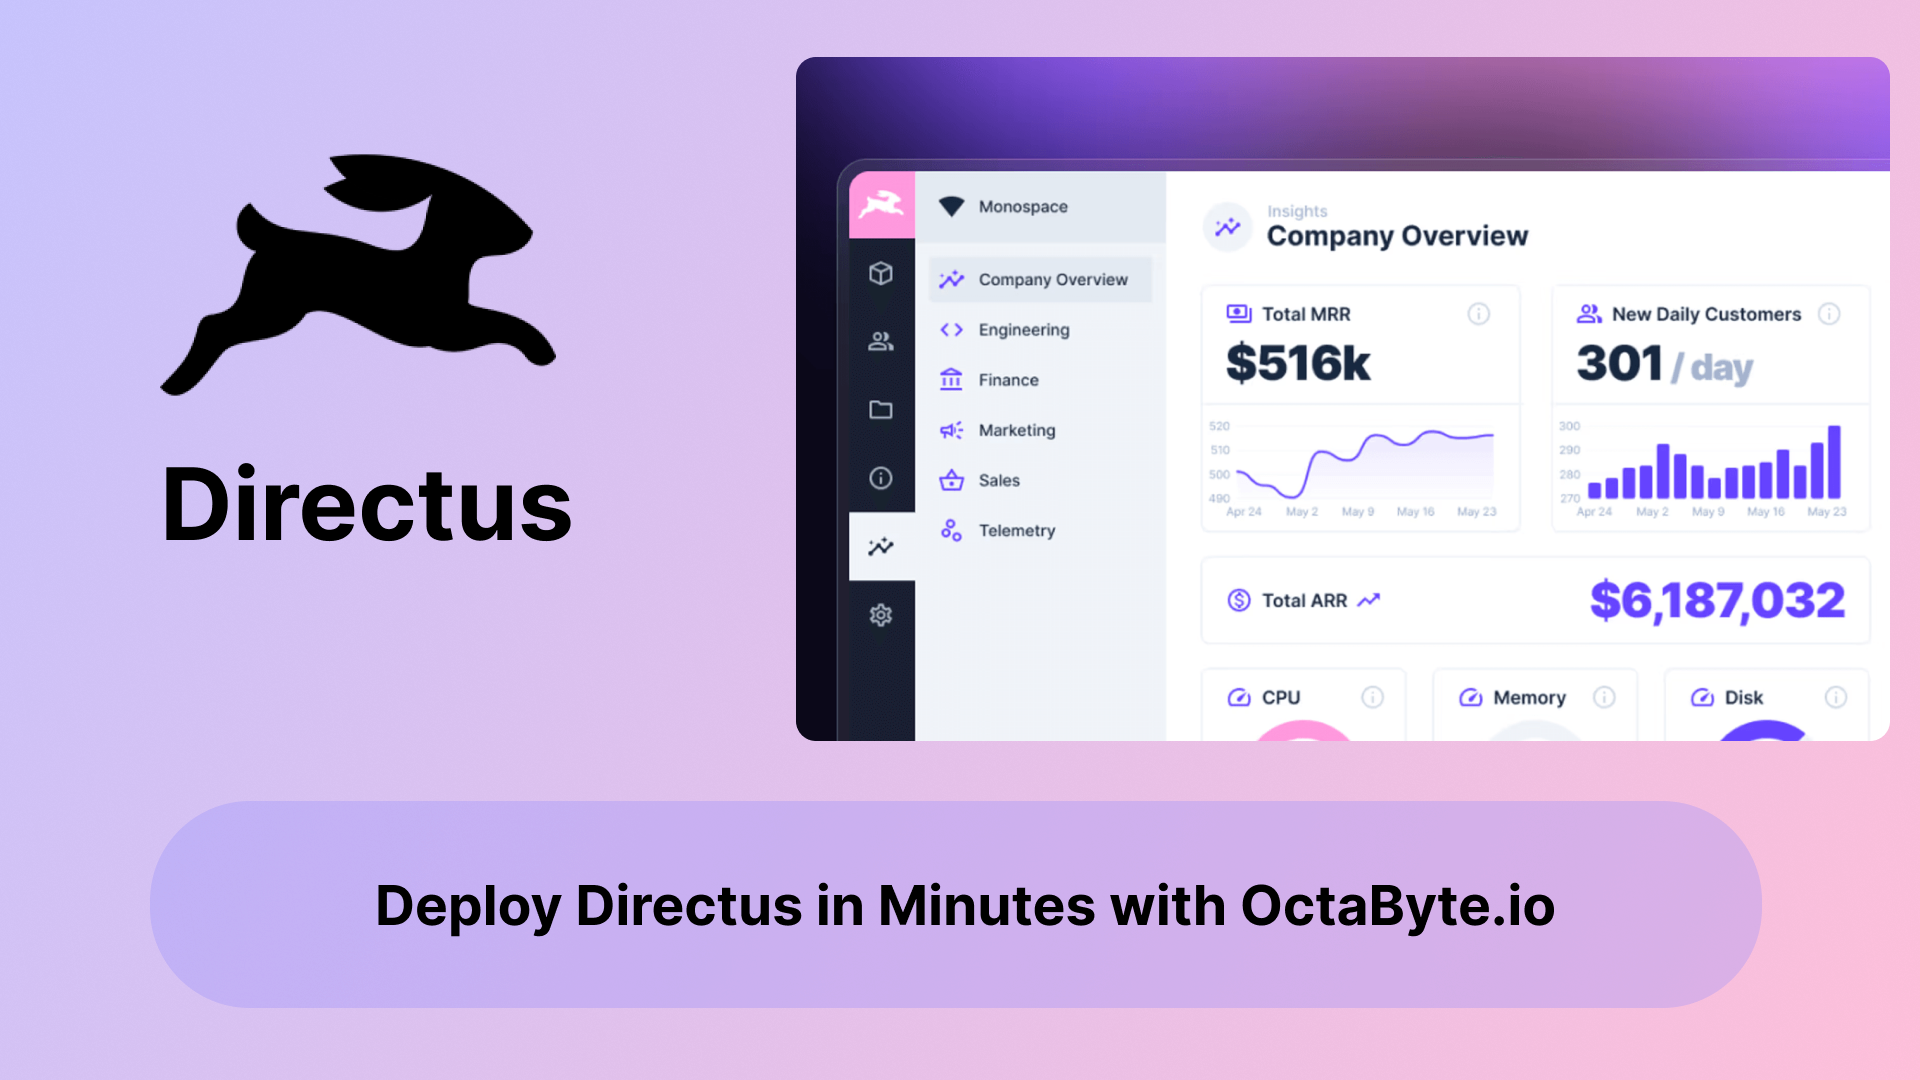Click the Company Overview nav icon
This screenshot has height=1080, width=1920.
coord(952,280)
